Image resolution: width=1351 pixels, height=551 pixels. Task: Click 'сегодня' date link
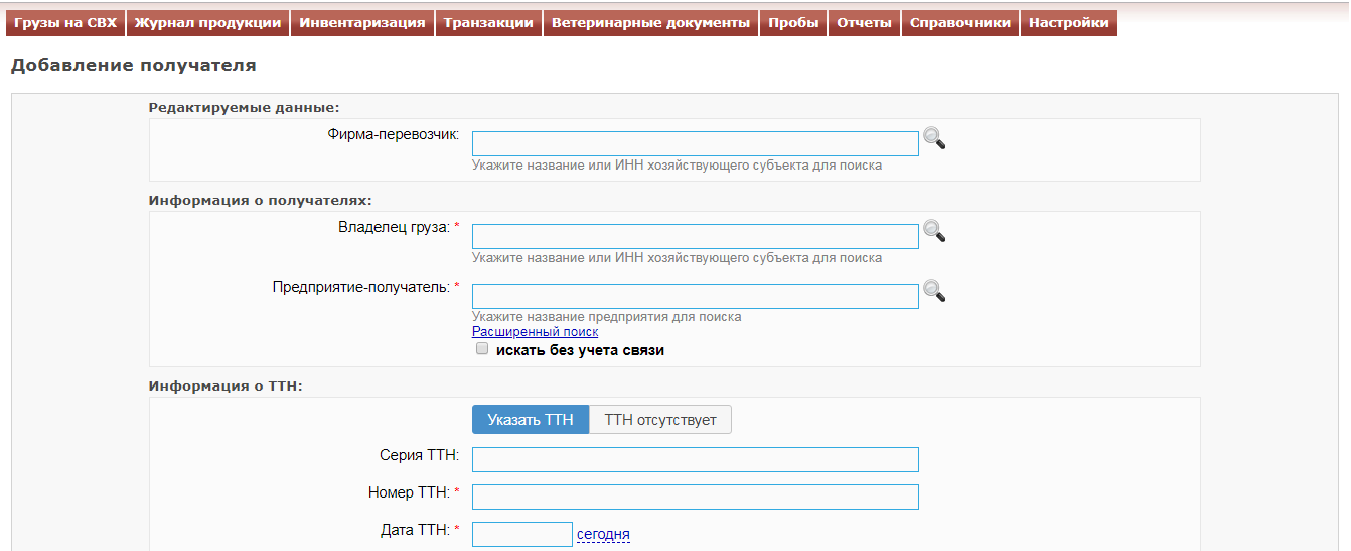point(603,535)
